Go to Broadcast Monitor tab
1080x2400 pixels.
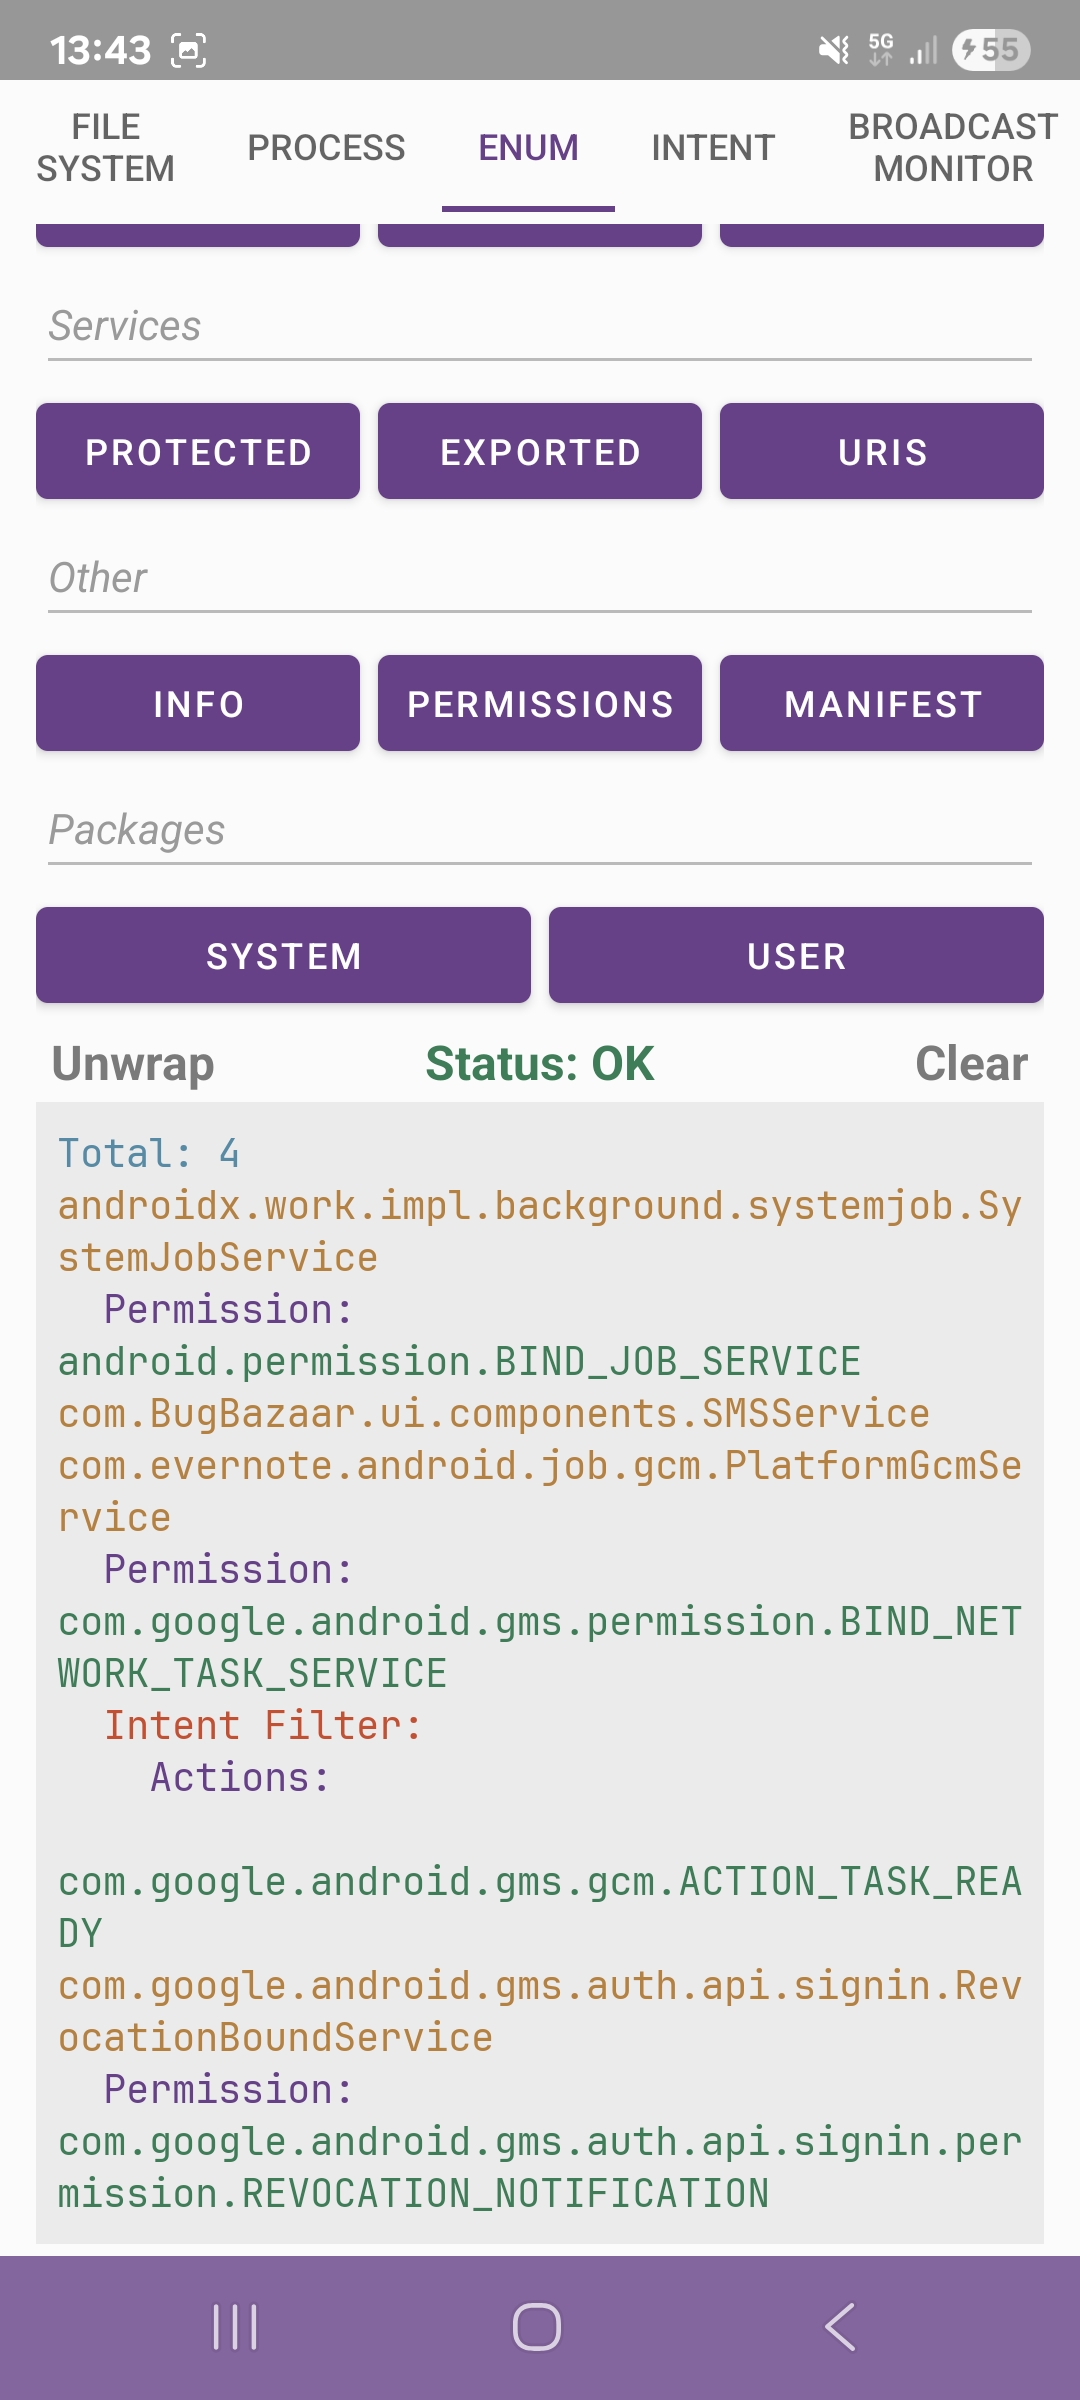(952, 148)
